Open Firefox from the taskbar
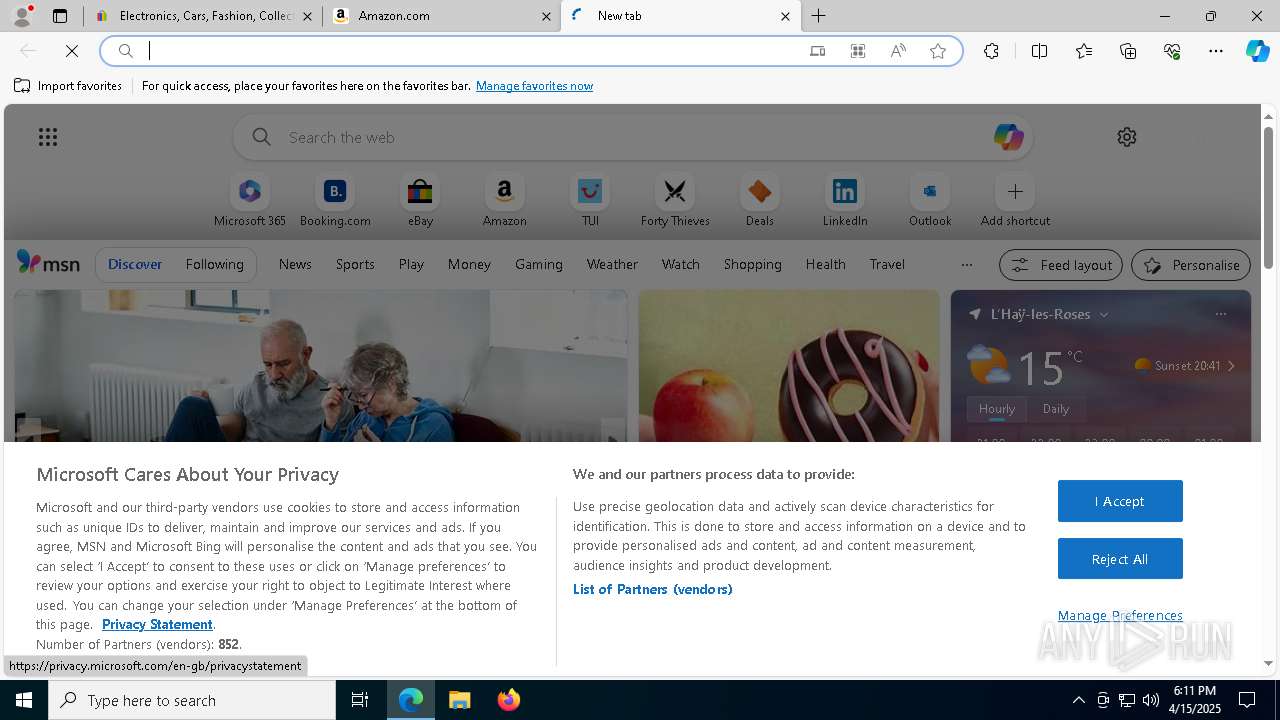Image resolution: width=1280 pixels, height=720 pixels. [x=509, y=700]
